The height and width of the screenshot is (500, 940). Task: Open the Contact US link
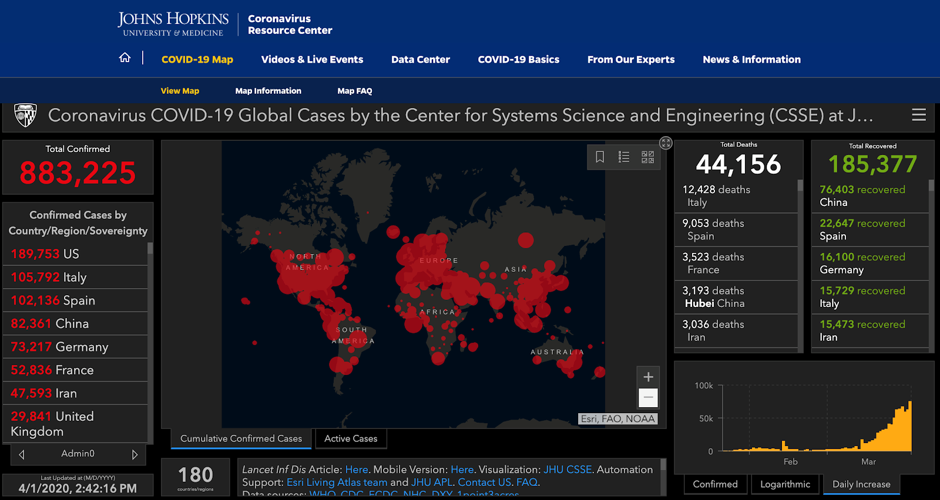(486, 482)
